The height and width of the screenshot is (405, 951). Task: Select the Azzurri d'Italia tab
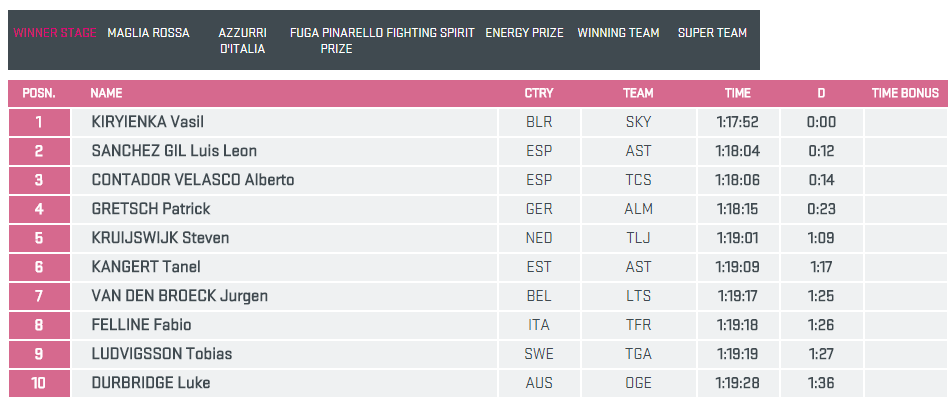pyautogui.click(x=242, y=41)
